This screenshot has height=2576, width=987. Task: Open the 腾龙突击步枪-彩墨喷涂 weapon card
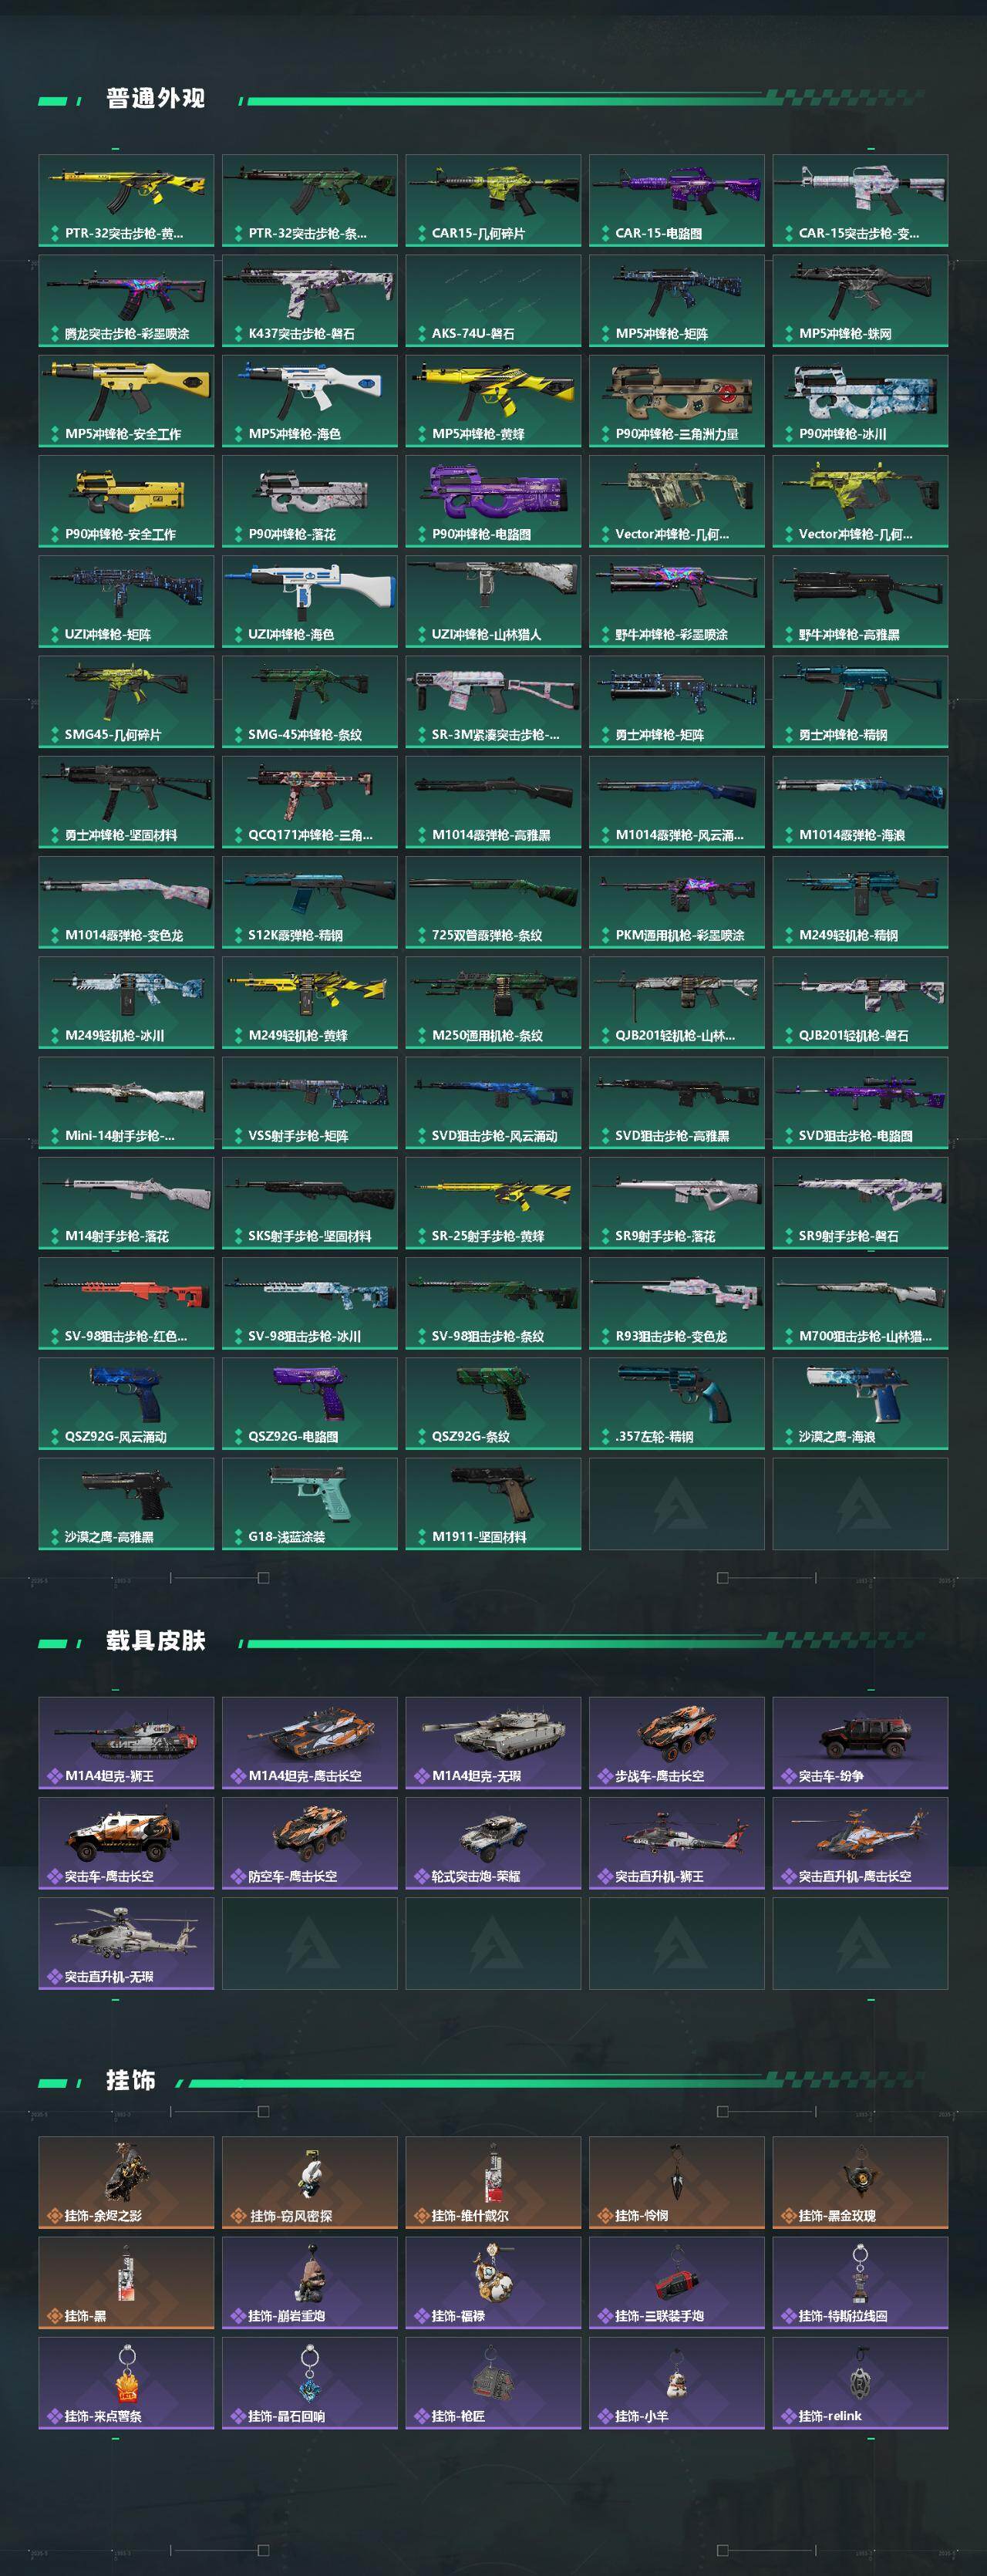pyautogui.click(x=126, y=300)
